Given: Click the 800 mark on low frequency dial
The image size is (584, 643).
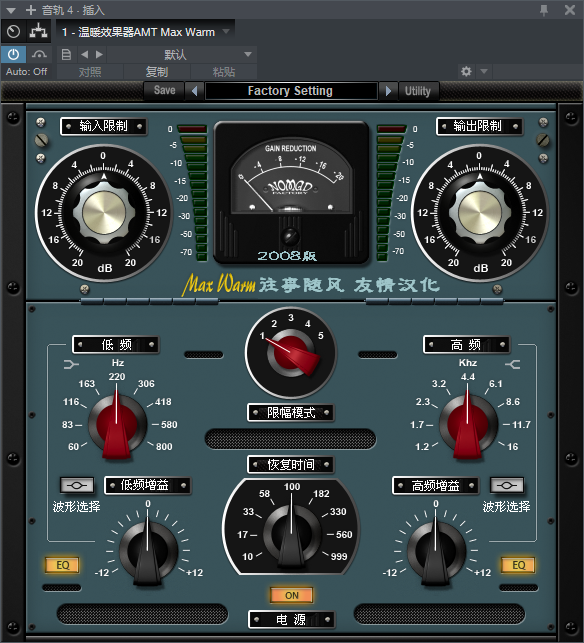Looking at the screenshot, I should [x=164, y=447].
